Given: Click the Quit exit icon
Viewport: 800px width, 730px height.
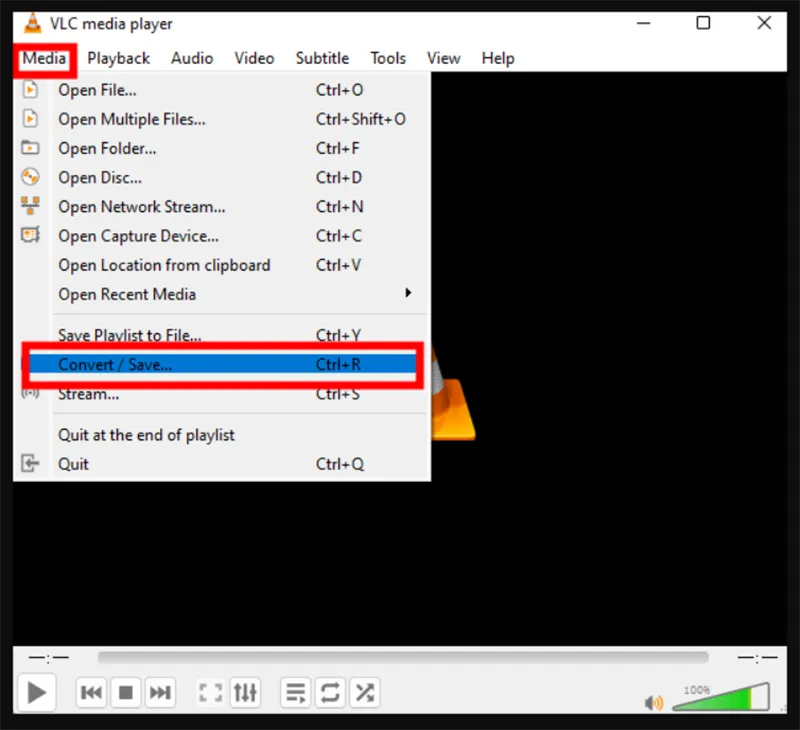Looking at the screenshot, I should (30, 463).
